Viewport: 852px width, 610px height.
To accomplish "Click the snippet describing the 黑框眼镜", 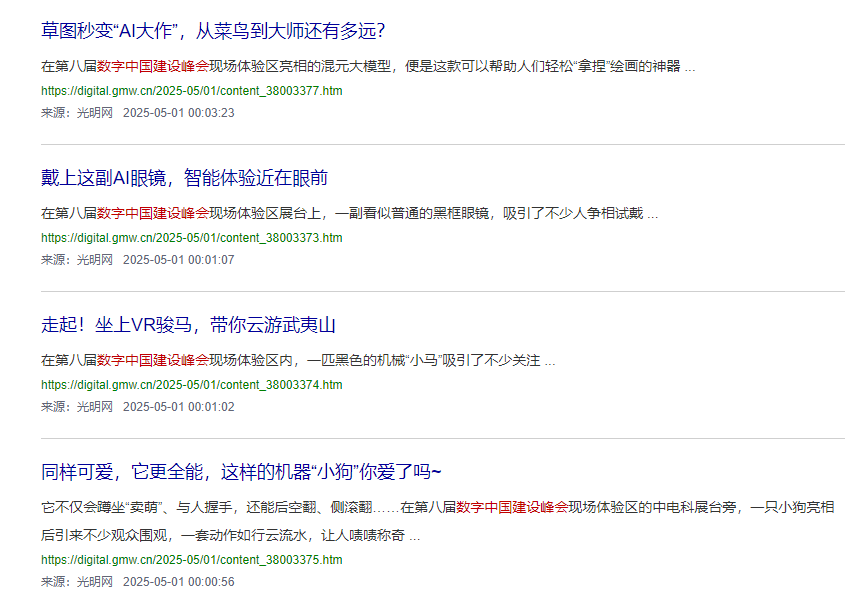I will (x=349, y=214).
